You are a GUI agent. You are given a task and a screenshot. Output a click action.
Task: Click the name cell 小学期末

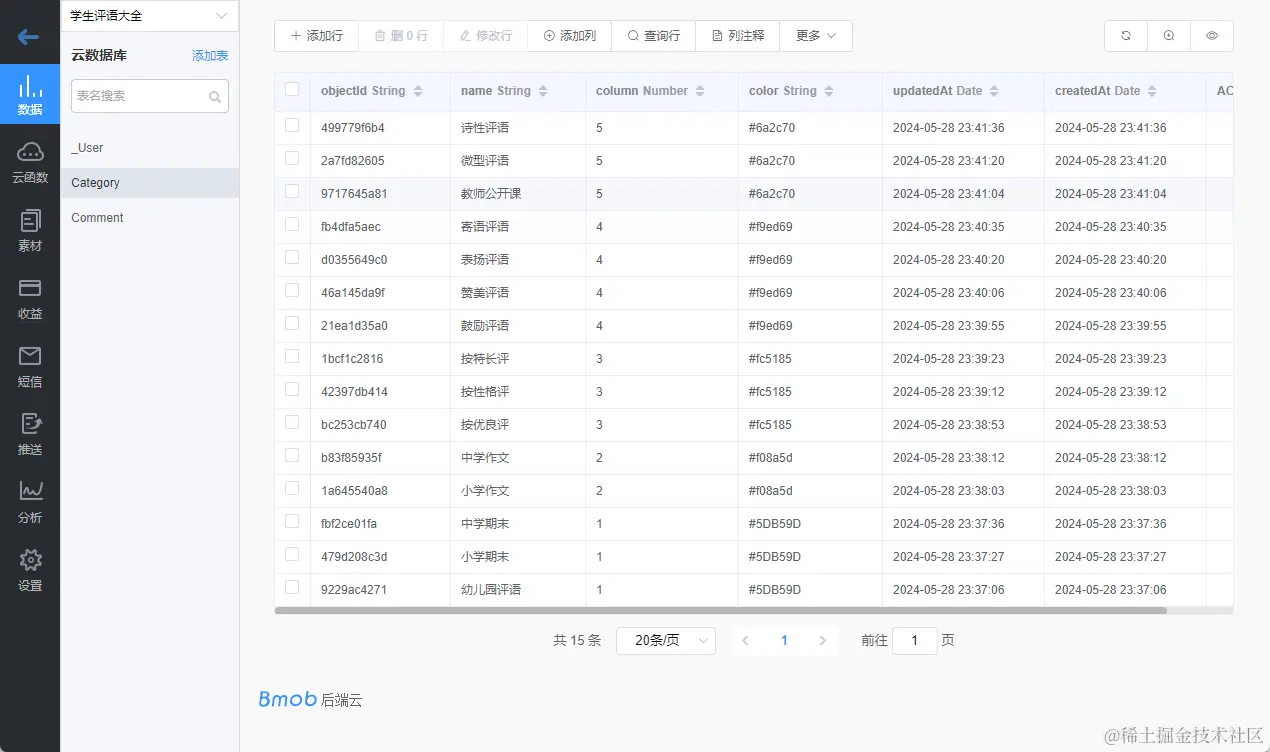pyautogui.click(x=485, y=557)
